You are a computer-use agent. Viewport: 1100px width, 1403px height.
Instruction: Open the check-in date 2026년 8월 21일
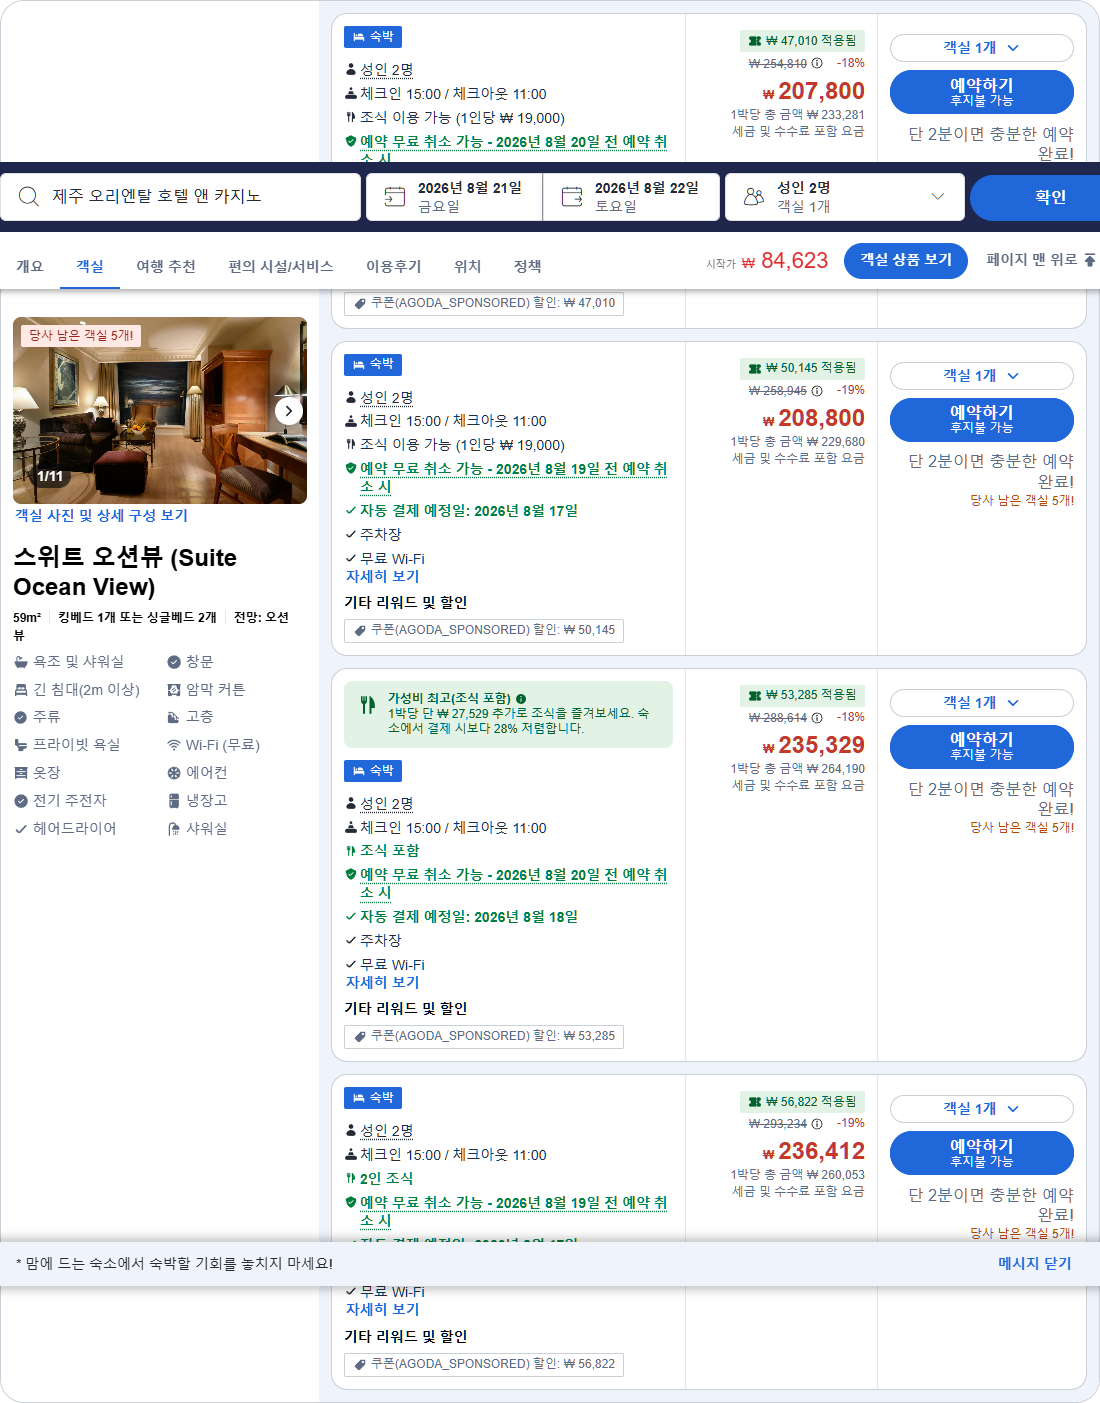pyautogui.click(x=454, y=197)
